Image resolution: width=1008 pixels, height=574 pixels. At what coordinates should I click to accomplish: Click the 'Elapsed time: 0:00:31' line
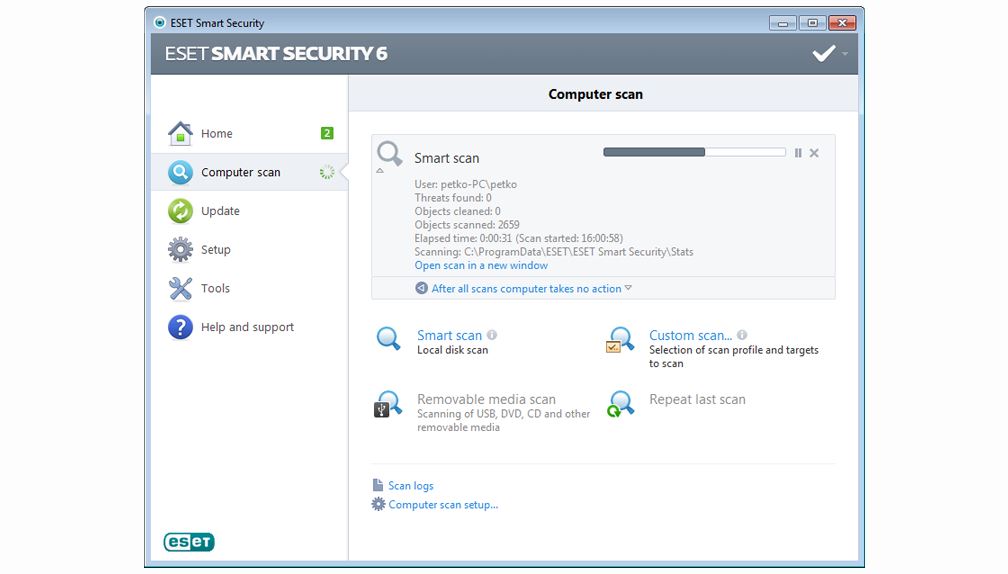tap(518, 238)
